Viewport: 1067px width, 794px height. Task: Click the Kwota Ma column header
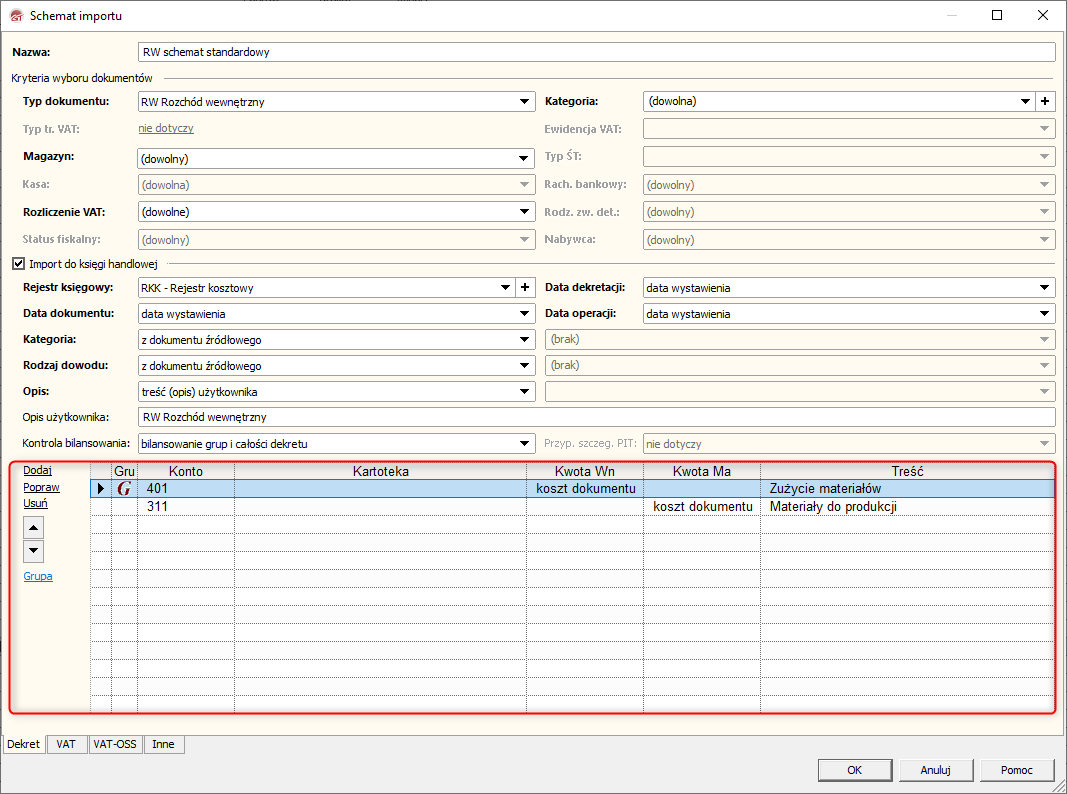[702, 471]
